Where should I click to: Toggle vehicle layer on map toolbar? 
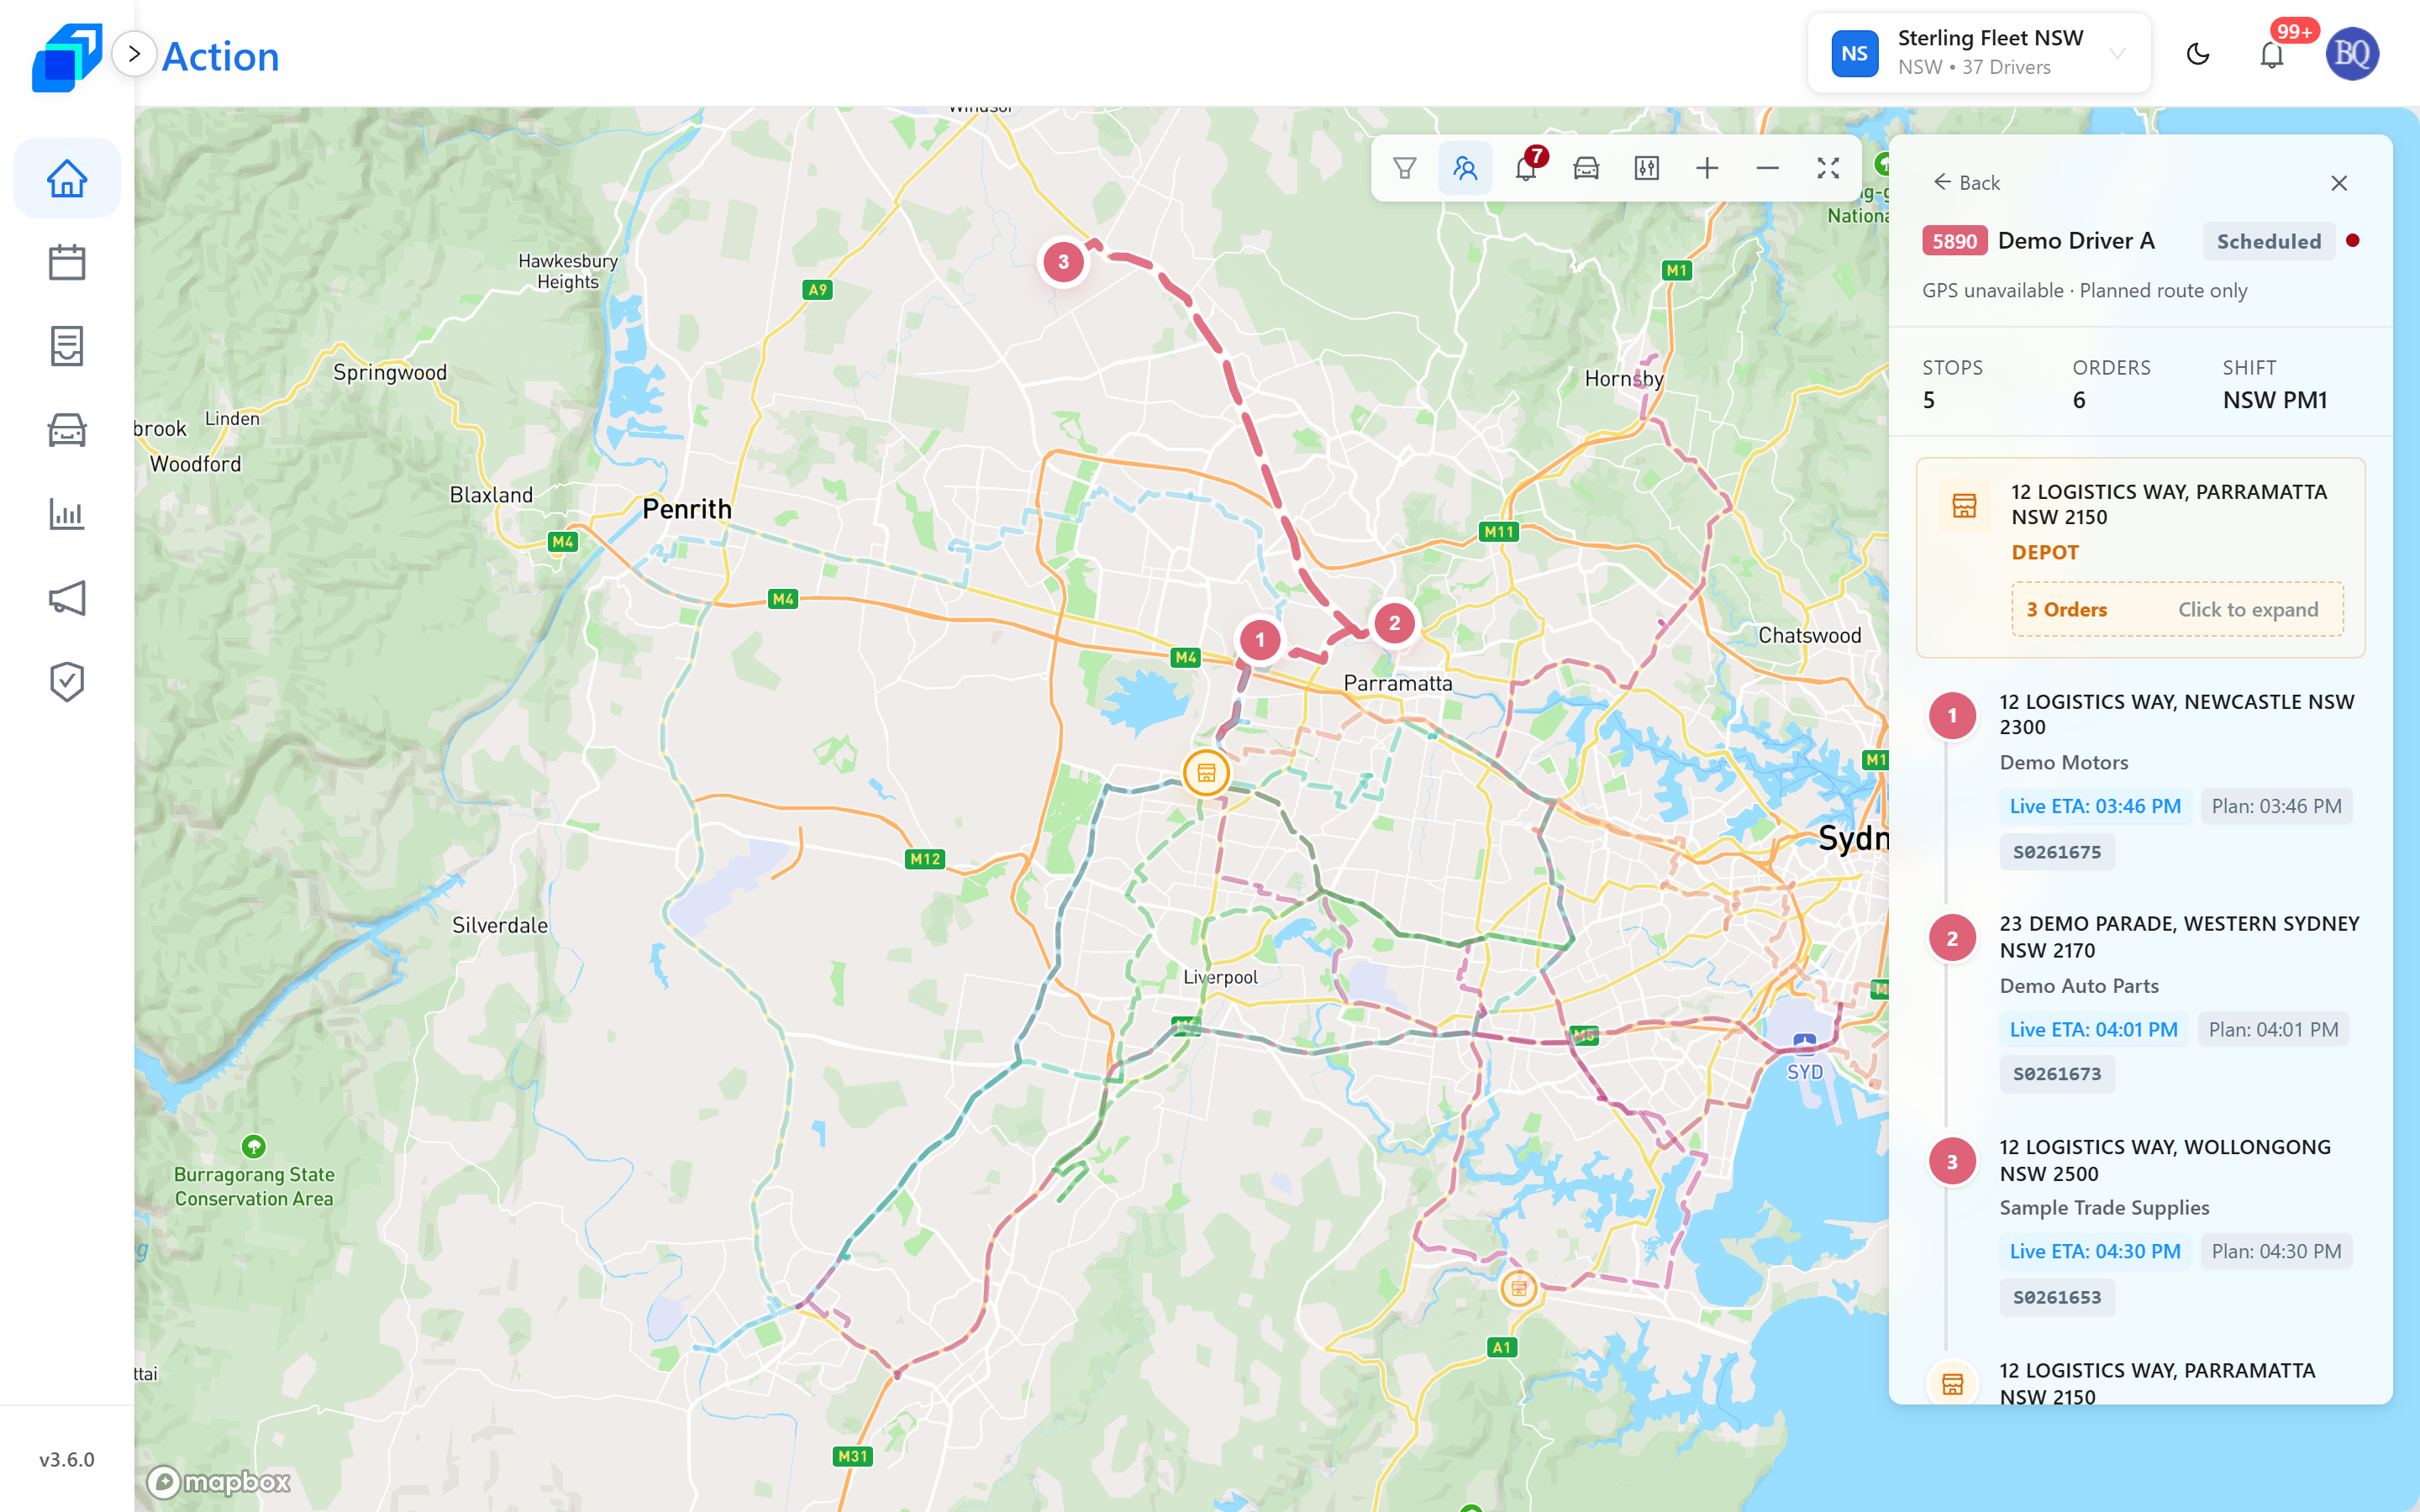[x=1586, y=168]
